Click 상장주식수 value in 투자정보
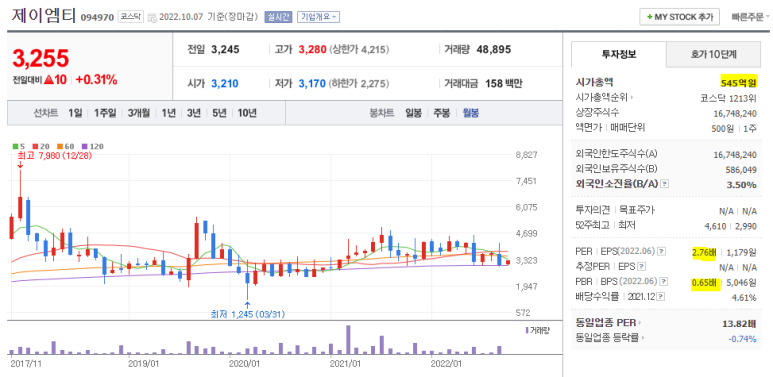The image size is (773, 377). (735, 113)
